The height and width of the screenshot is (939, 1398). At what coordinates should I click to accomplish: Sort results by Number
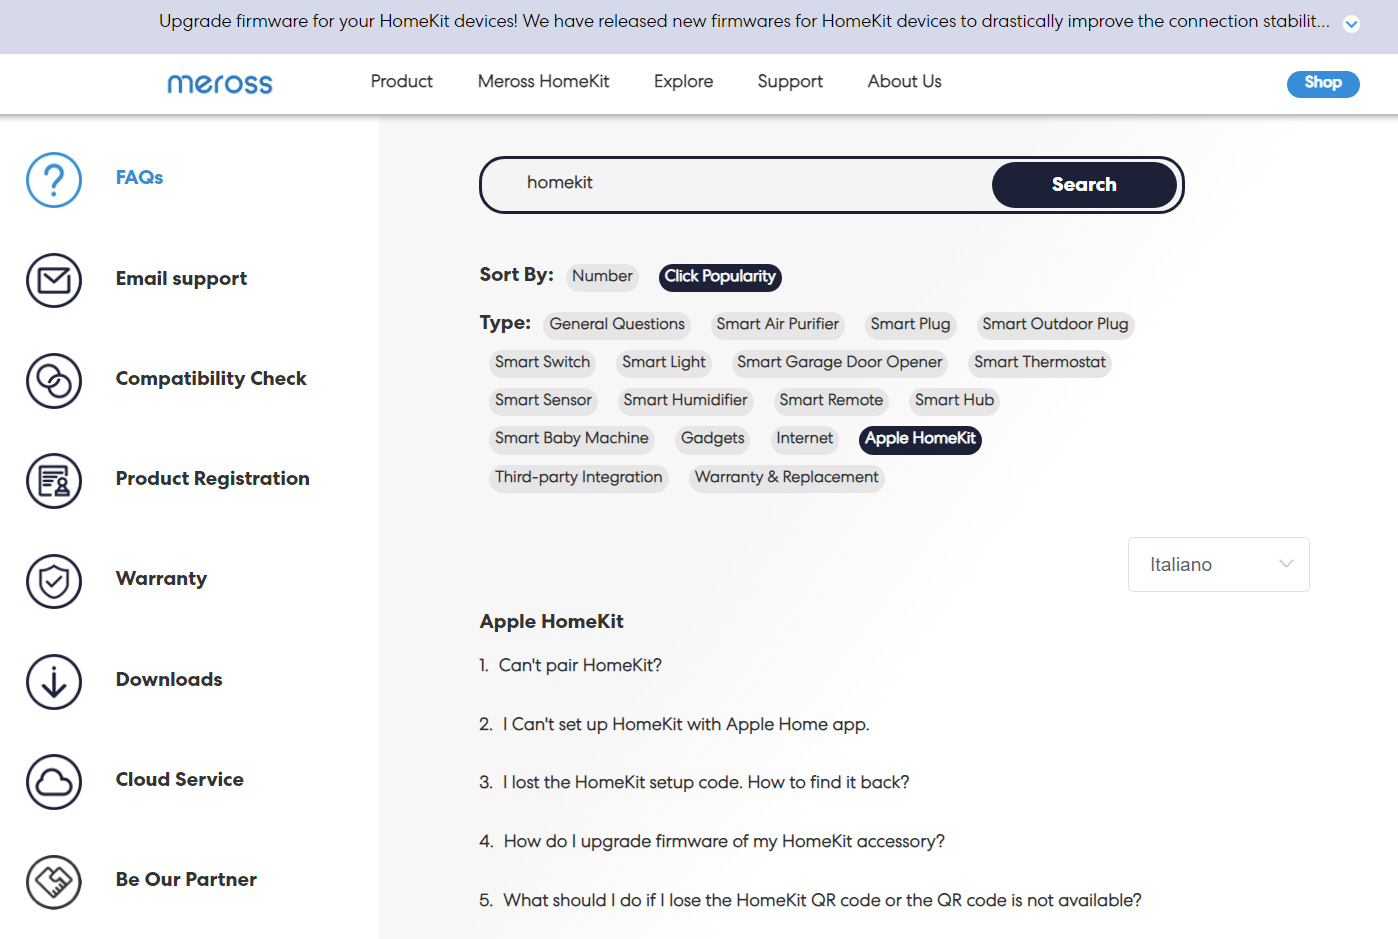tap(602, 277)
